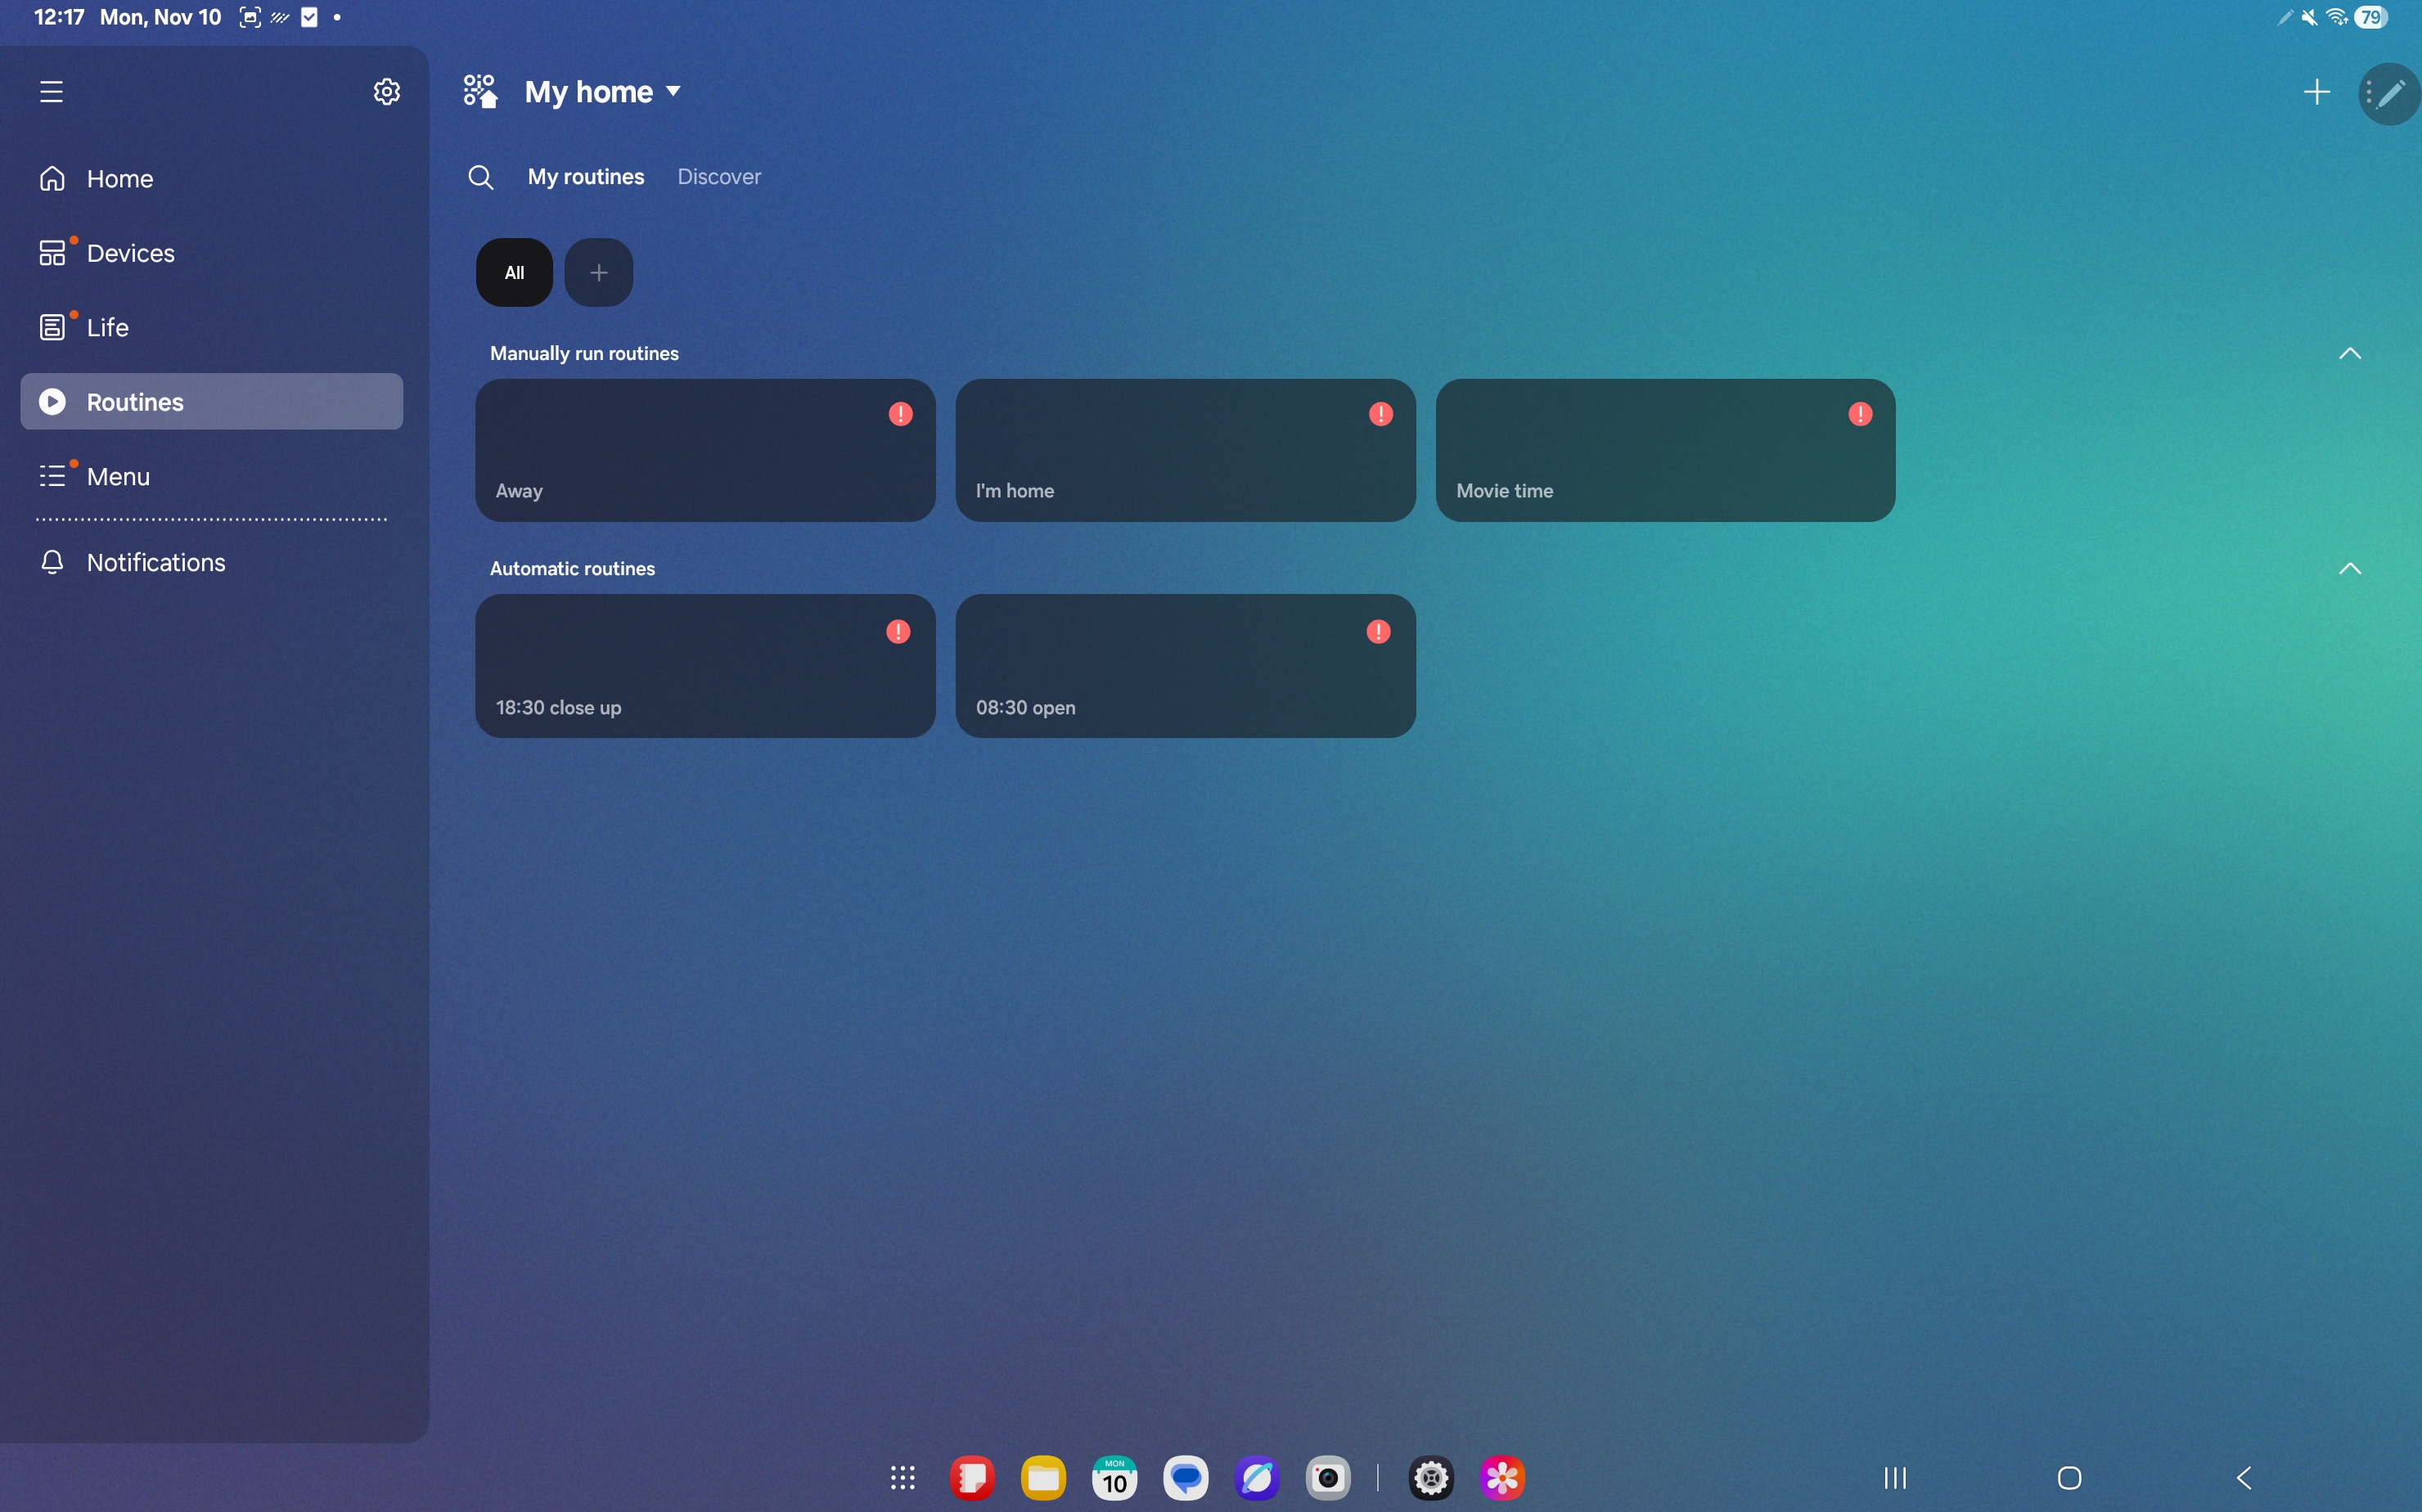
Task: Open the app drawer grid icon
Action: [x=902, y=1477]
